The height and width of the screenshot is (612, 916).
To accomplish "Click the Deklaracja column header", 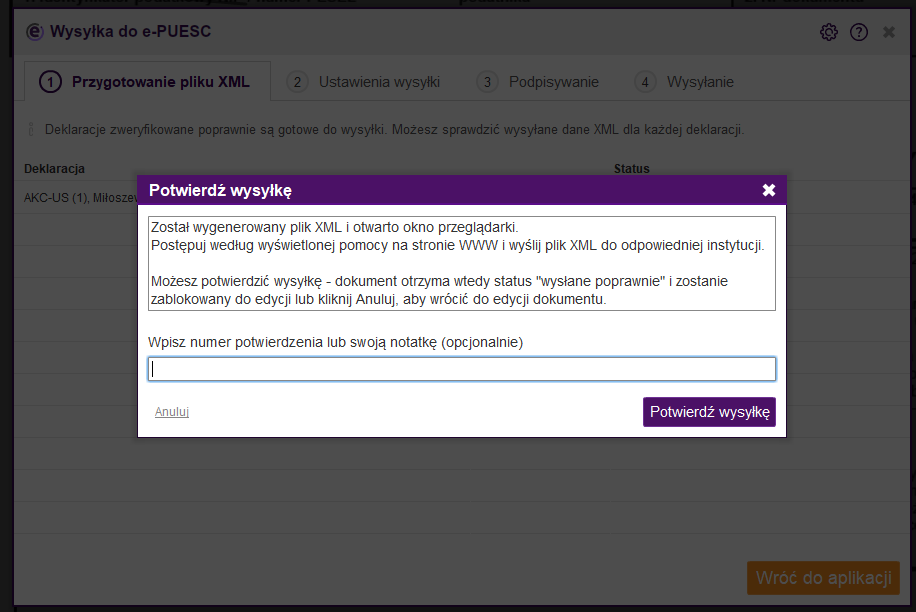I will (54, 169).
